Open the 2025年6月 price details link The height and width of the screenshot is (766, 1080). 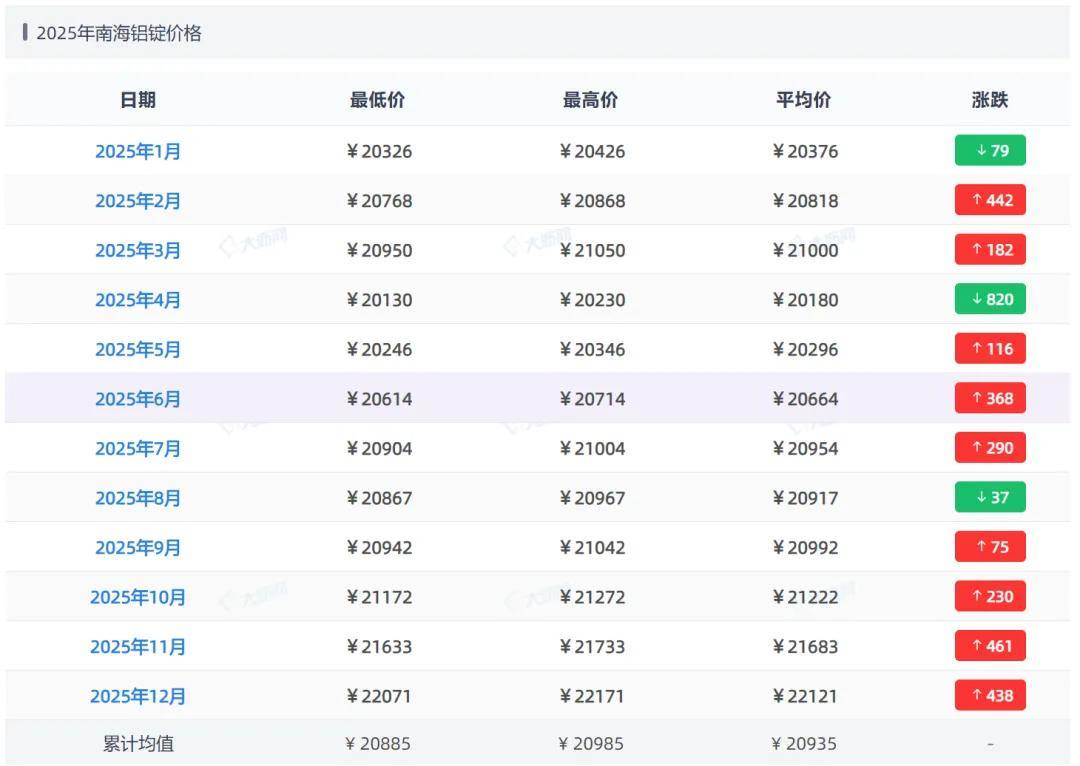coord(138,399)
